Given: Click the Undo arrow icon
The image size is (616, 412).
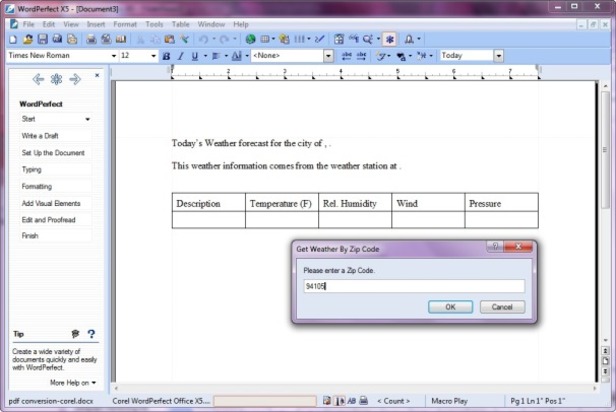Looking at the screenshot, I should point(204,39).
